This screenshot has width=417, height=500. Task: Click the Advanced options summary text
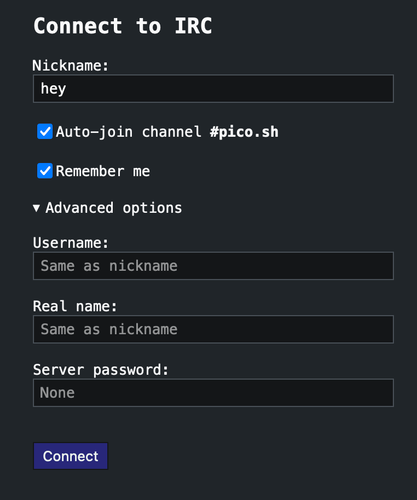pyautogui.click(x=114, y=208)
